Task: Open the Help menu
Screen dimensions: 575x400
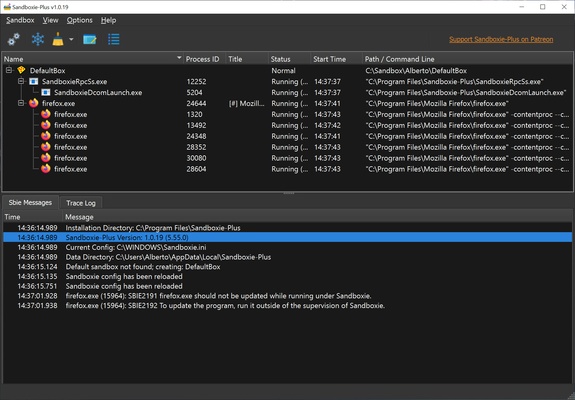Action: click(109, 20)
